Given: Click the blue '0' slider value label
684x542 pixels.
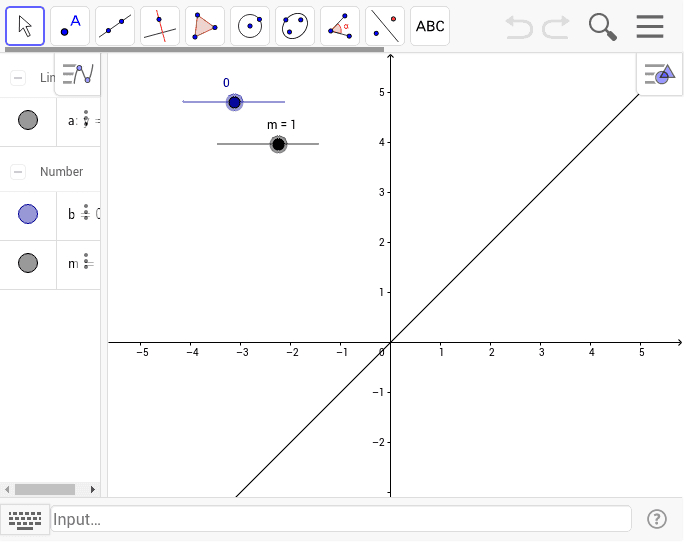Looking at the screenshot, I should pos(226,82).
